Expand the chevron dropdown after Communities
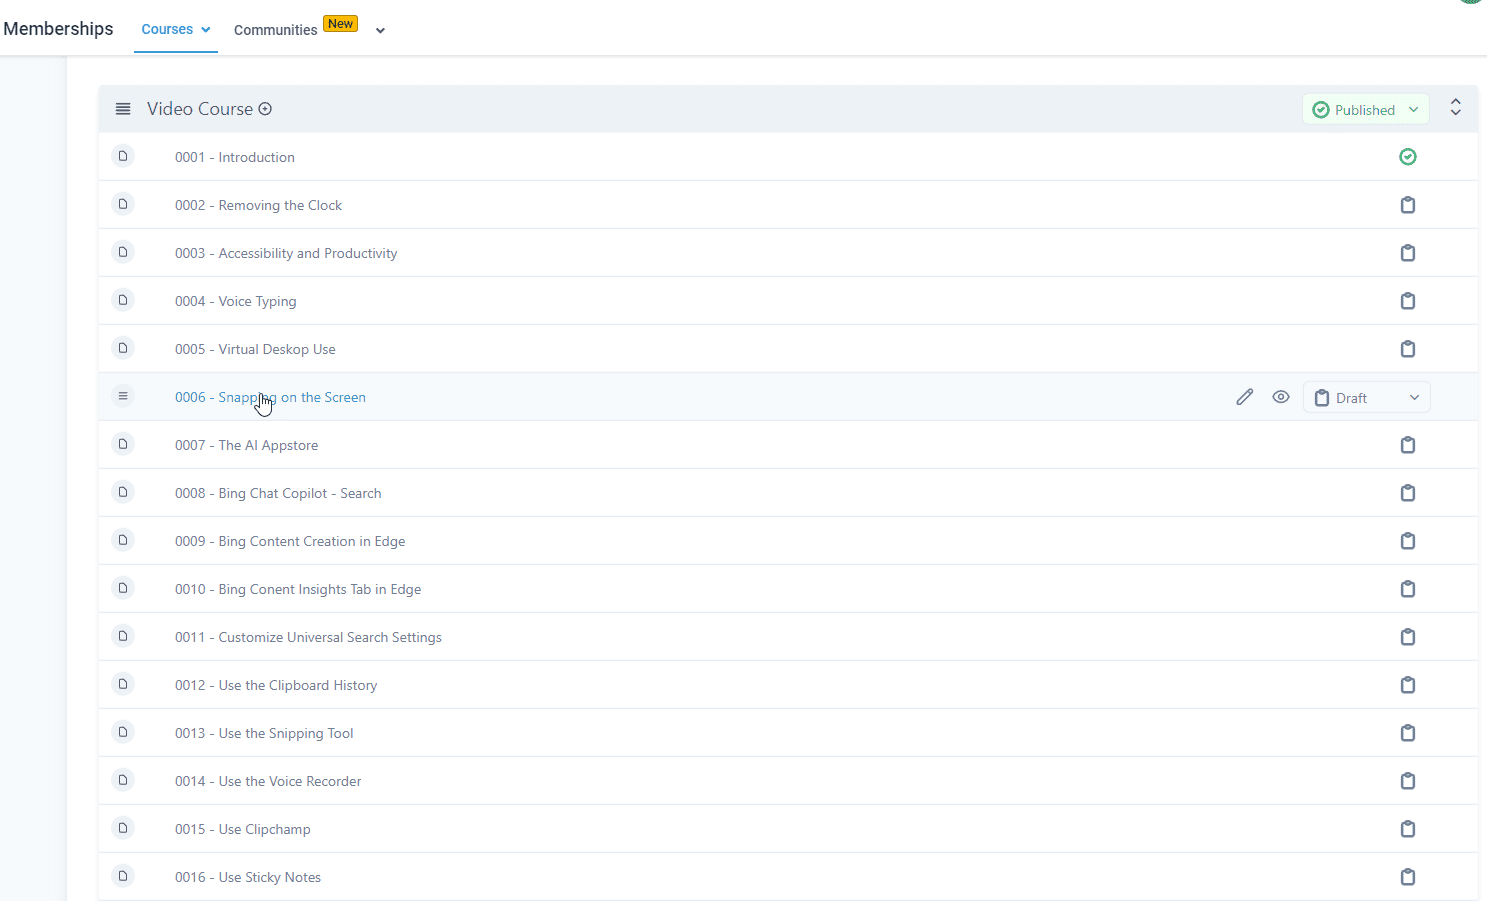The image size is (1487, 901). tap(380, 31)
